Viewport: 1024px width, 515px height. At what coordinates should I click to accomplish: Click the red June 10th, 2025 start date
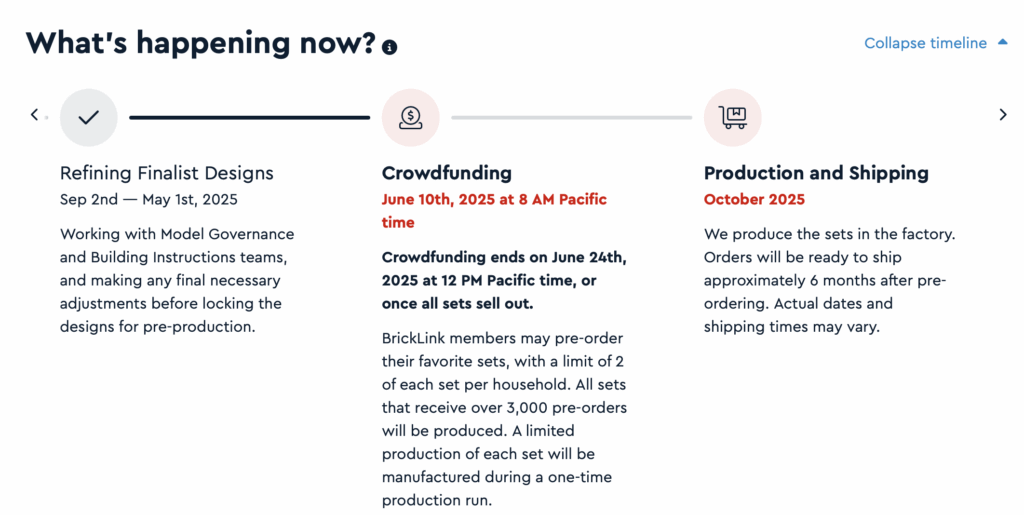click(494, 211)
